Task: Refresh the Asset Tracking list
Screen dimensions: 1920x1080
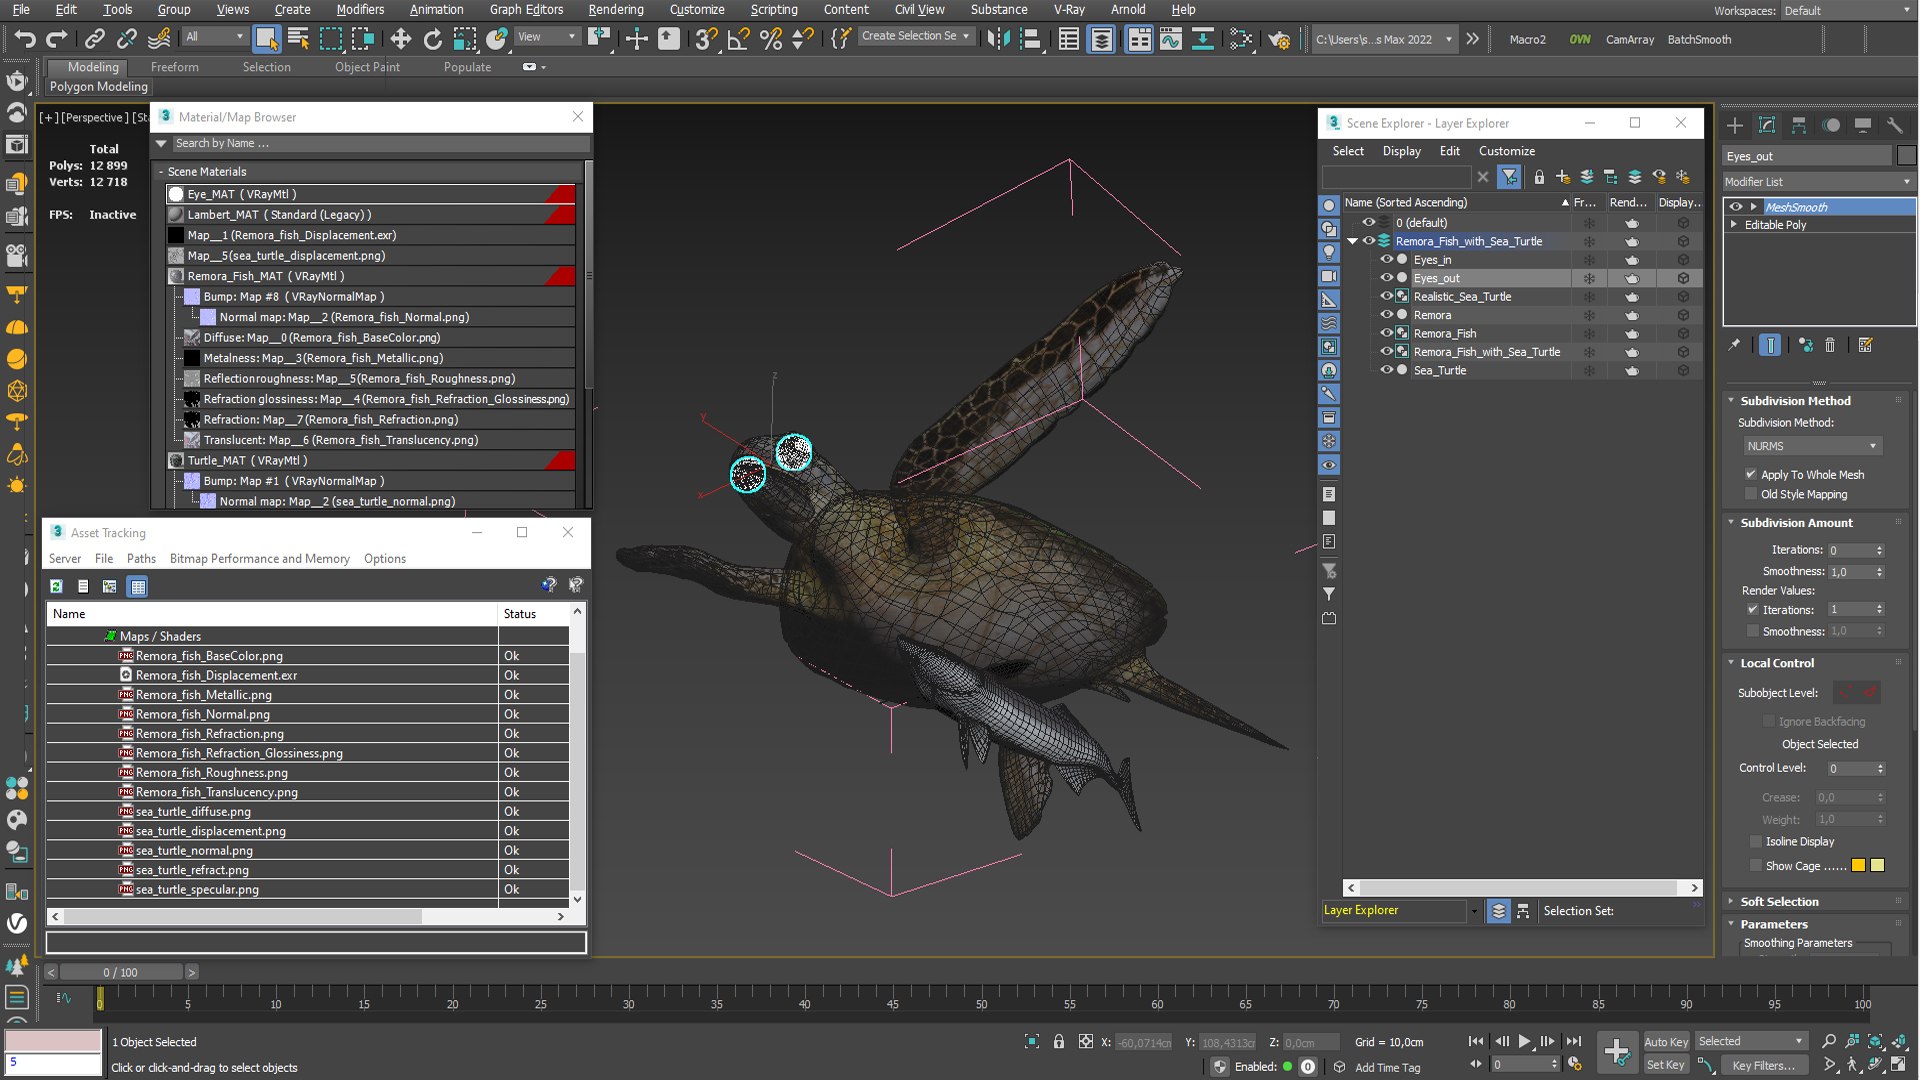Action: (x=57, y=586)
